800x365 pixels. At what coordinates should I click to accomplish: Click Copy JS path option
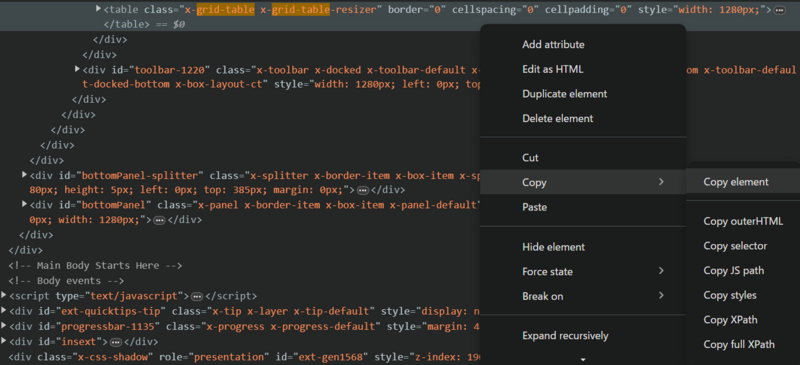click(734, 271)
